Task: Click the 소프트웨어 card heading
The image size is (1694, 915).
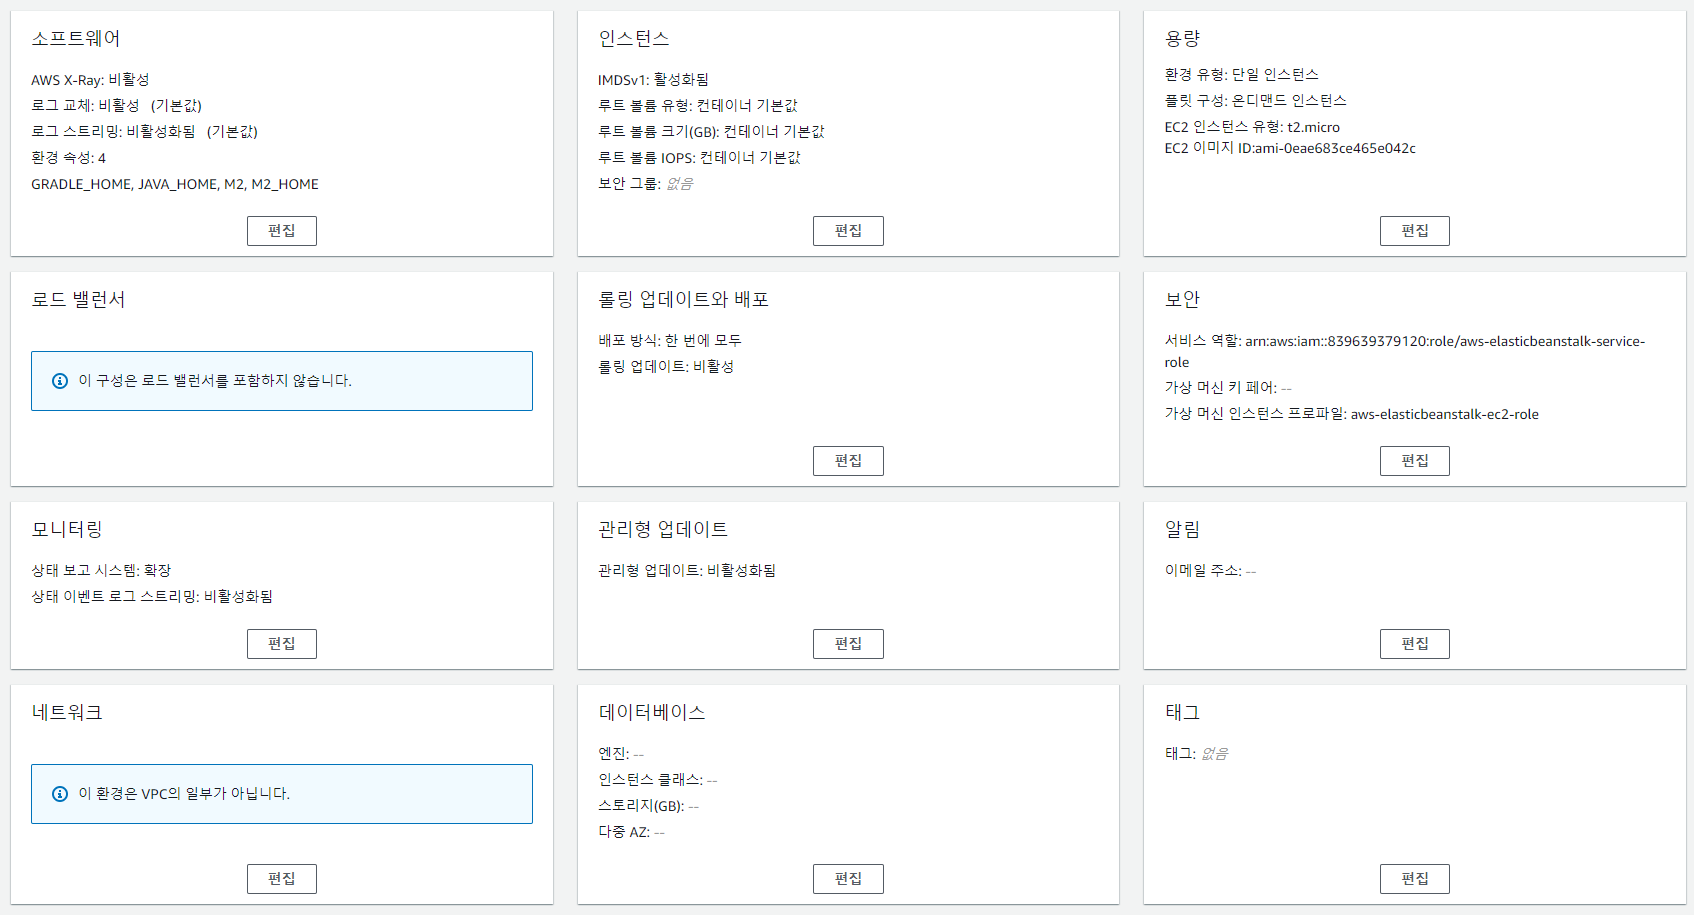Action: click(76, 39)
